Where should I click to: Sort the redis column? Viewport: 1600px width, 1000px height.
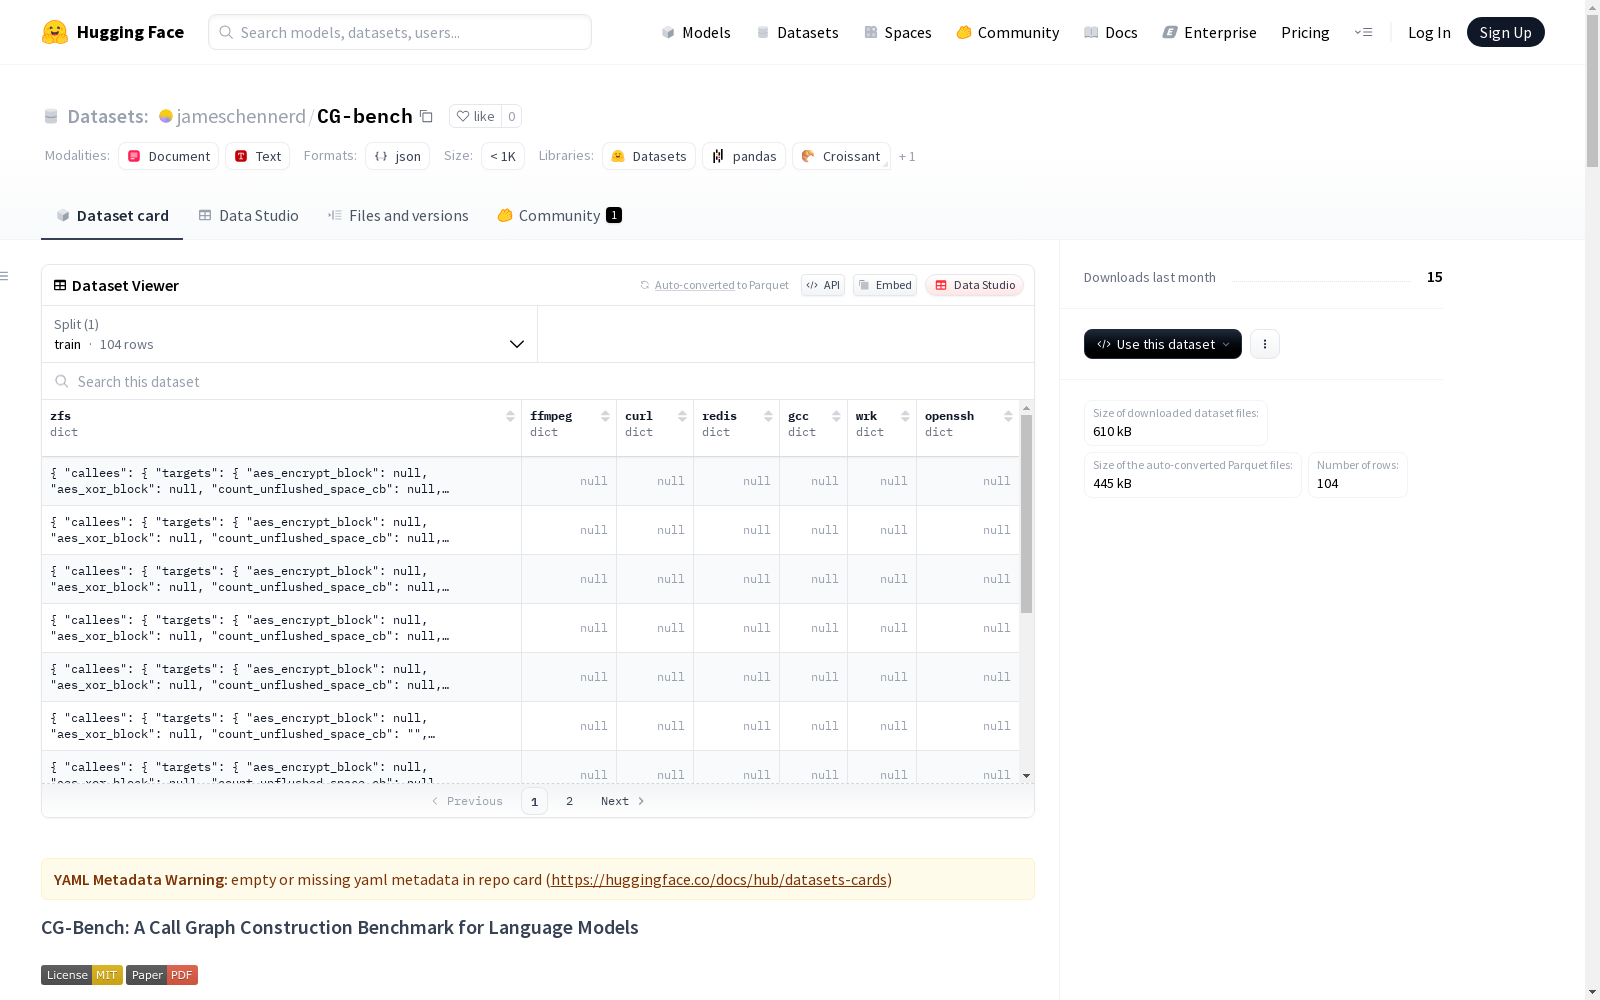(768, 416)
